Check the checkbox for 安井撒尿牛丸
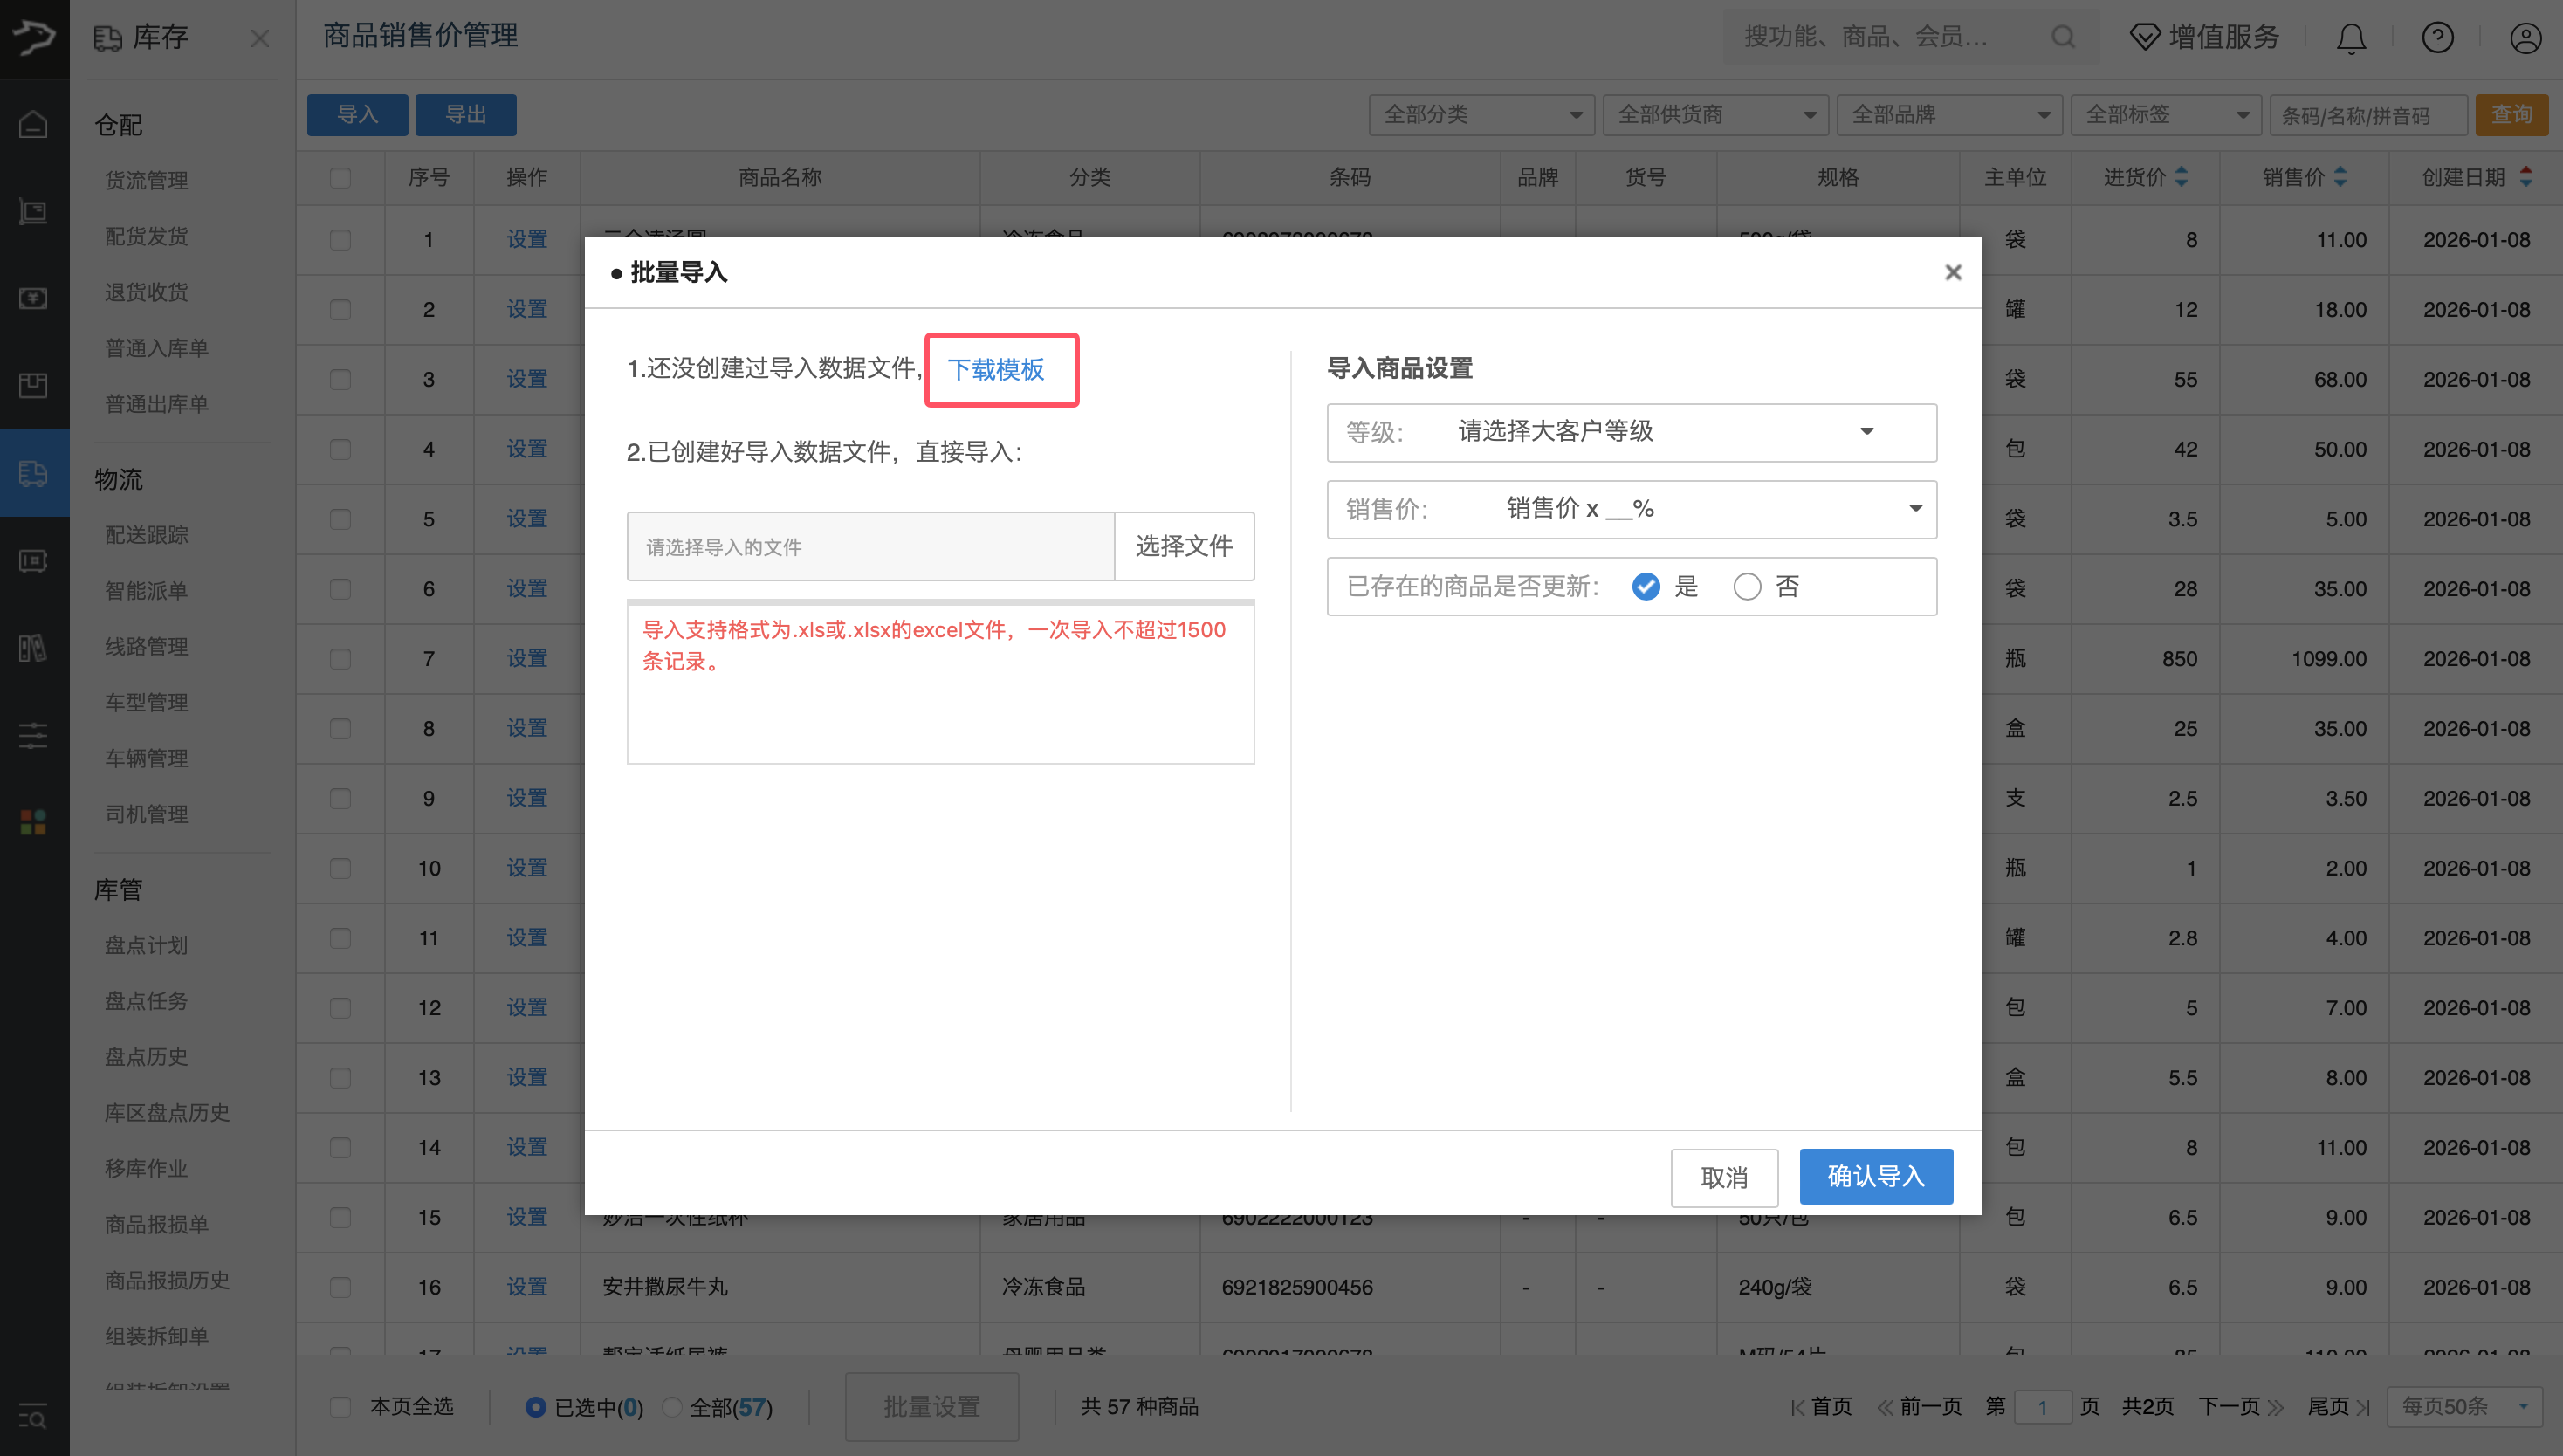The image size is (2563, 1456). coord(340,1287)
